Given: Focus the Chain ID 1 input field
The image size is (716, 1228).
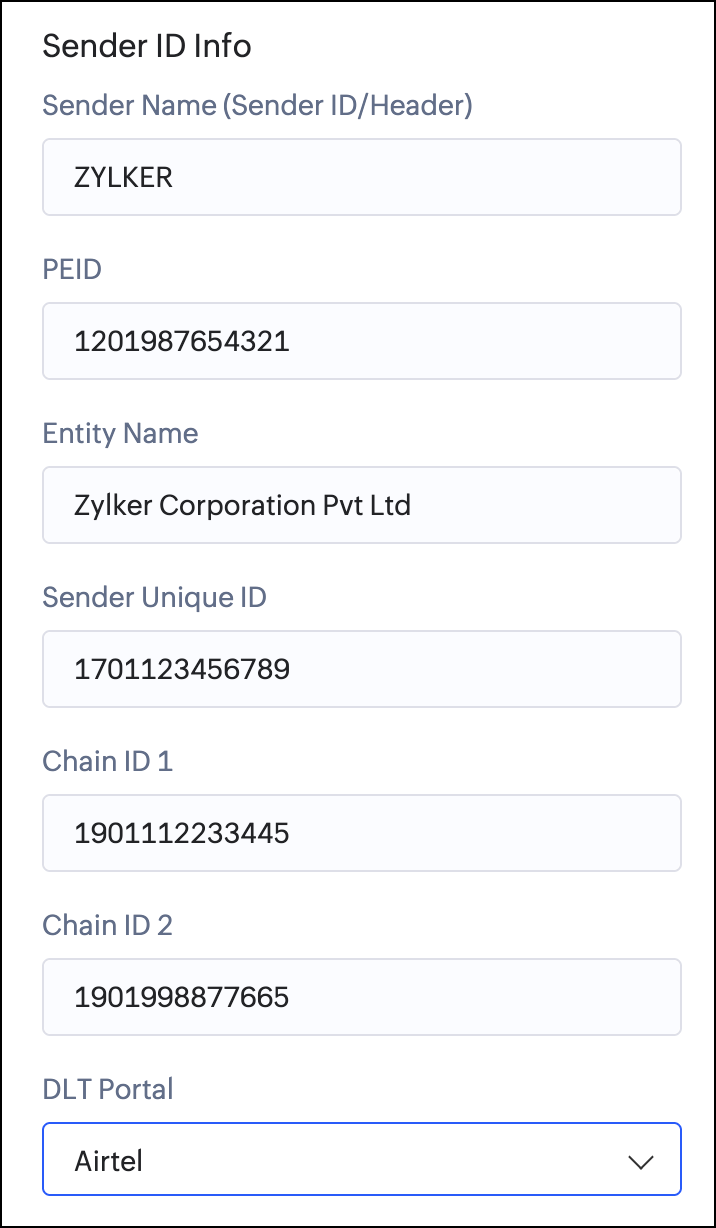Looking at the screenshot, I should click(x=362, y=833).
